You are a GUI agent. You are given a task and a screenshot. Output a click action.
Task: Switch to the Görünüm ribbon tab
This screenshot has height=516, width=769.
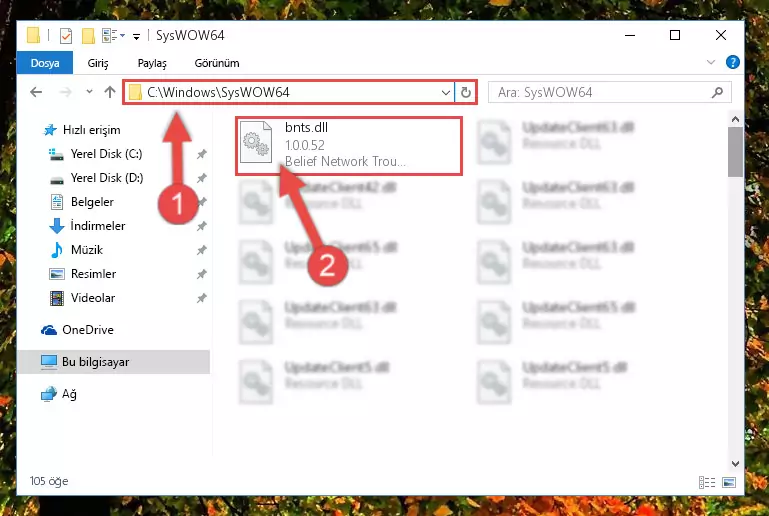click(x=217, y=63)
